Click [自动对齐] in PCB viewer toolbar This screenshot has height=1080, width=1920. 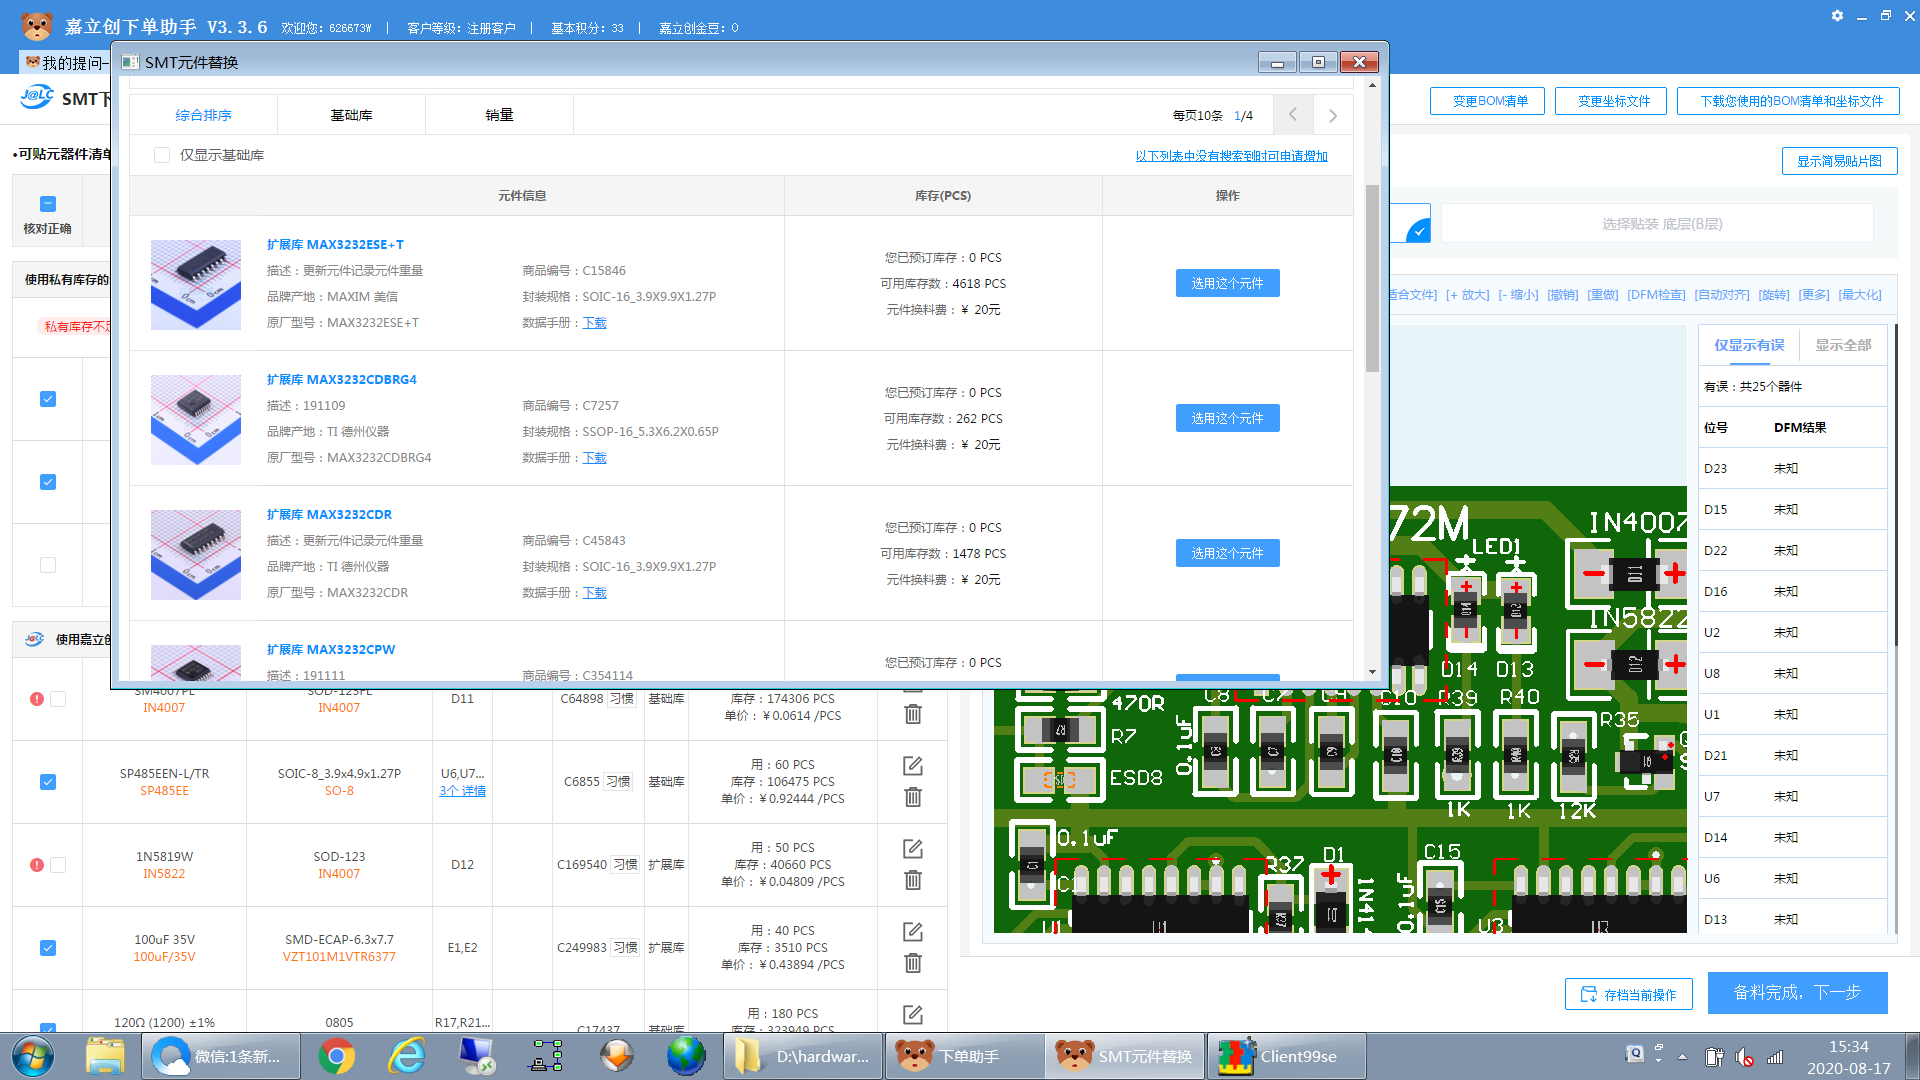1722,295
